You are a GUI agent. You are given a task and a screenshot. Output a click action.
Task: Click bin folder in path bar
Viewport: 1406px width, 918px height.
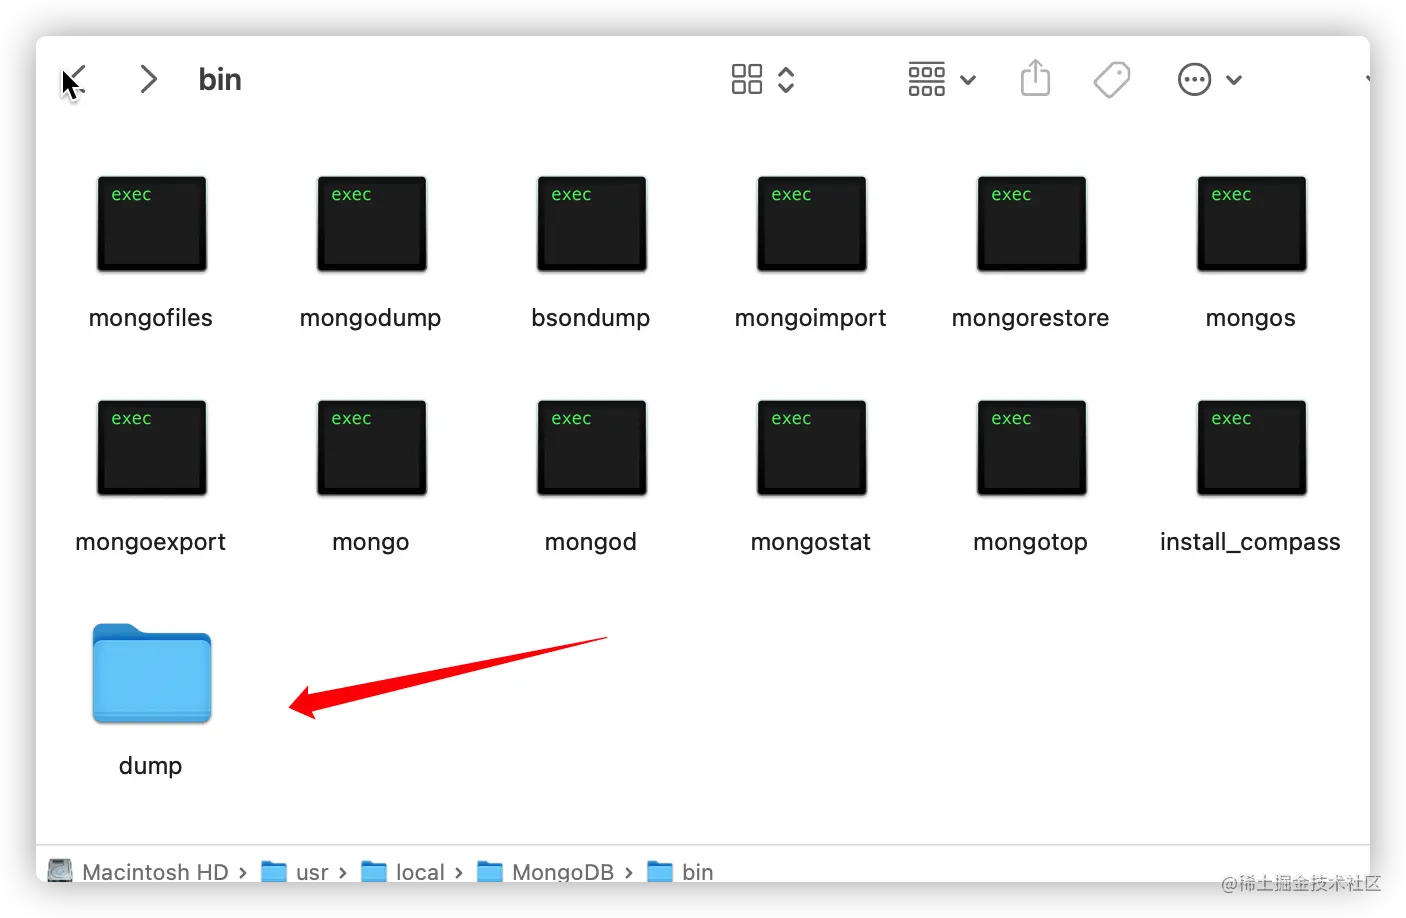(x=680, y=872)
